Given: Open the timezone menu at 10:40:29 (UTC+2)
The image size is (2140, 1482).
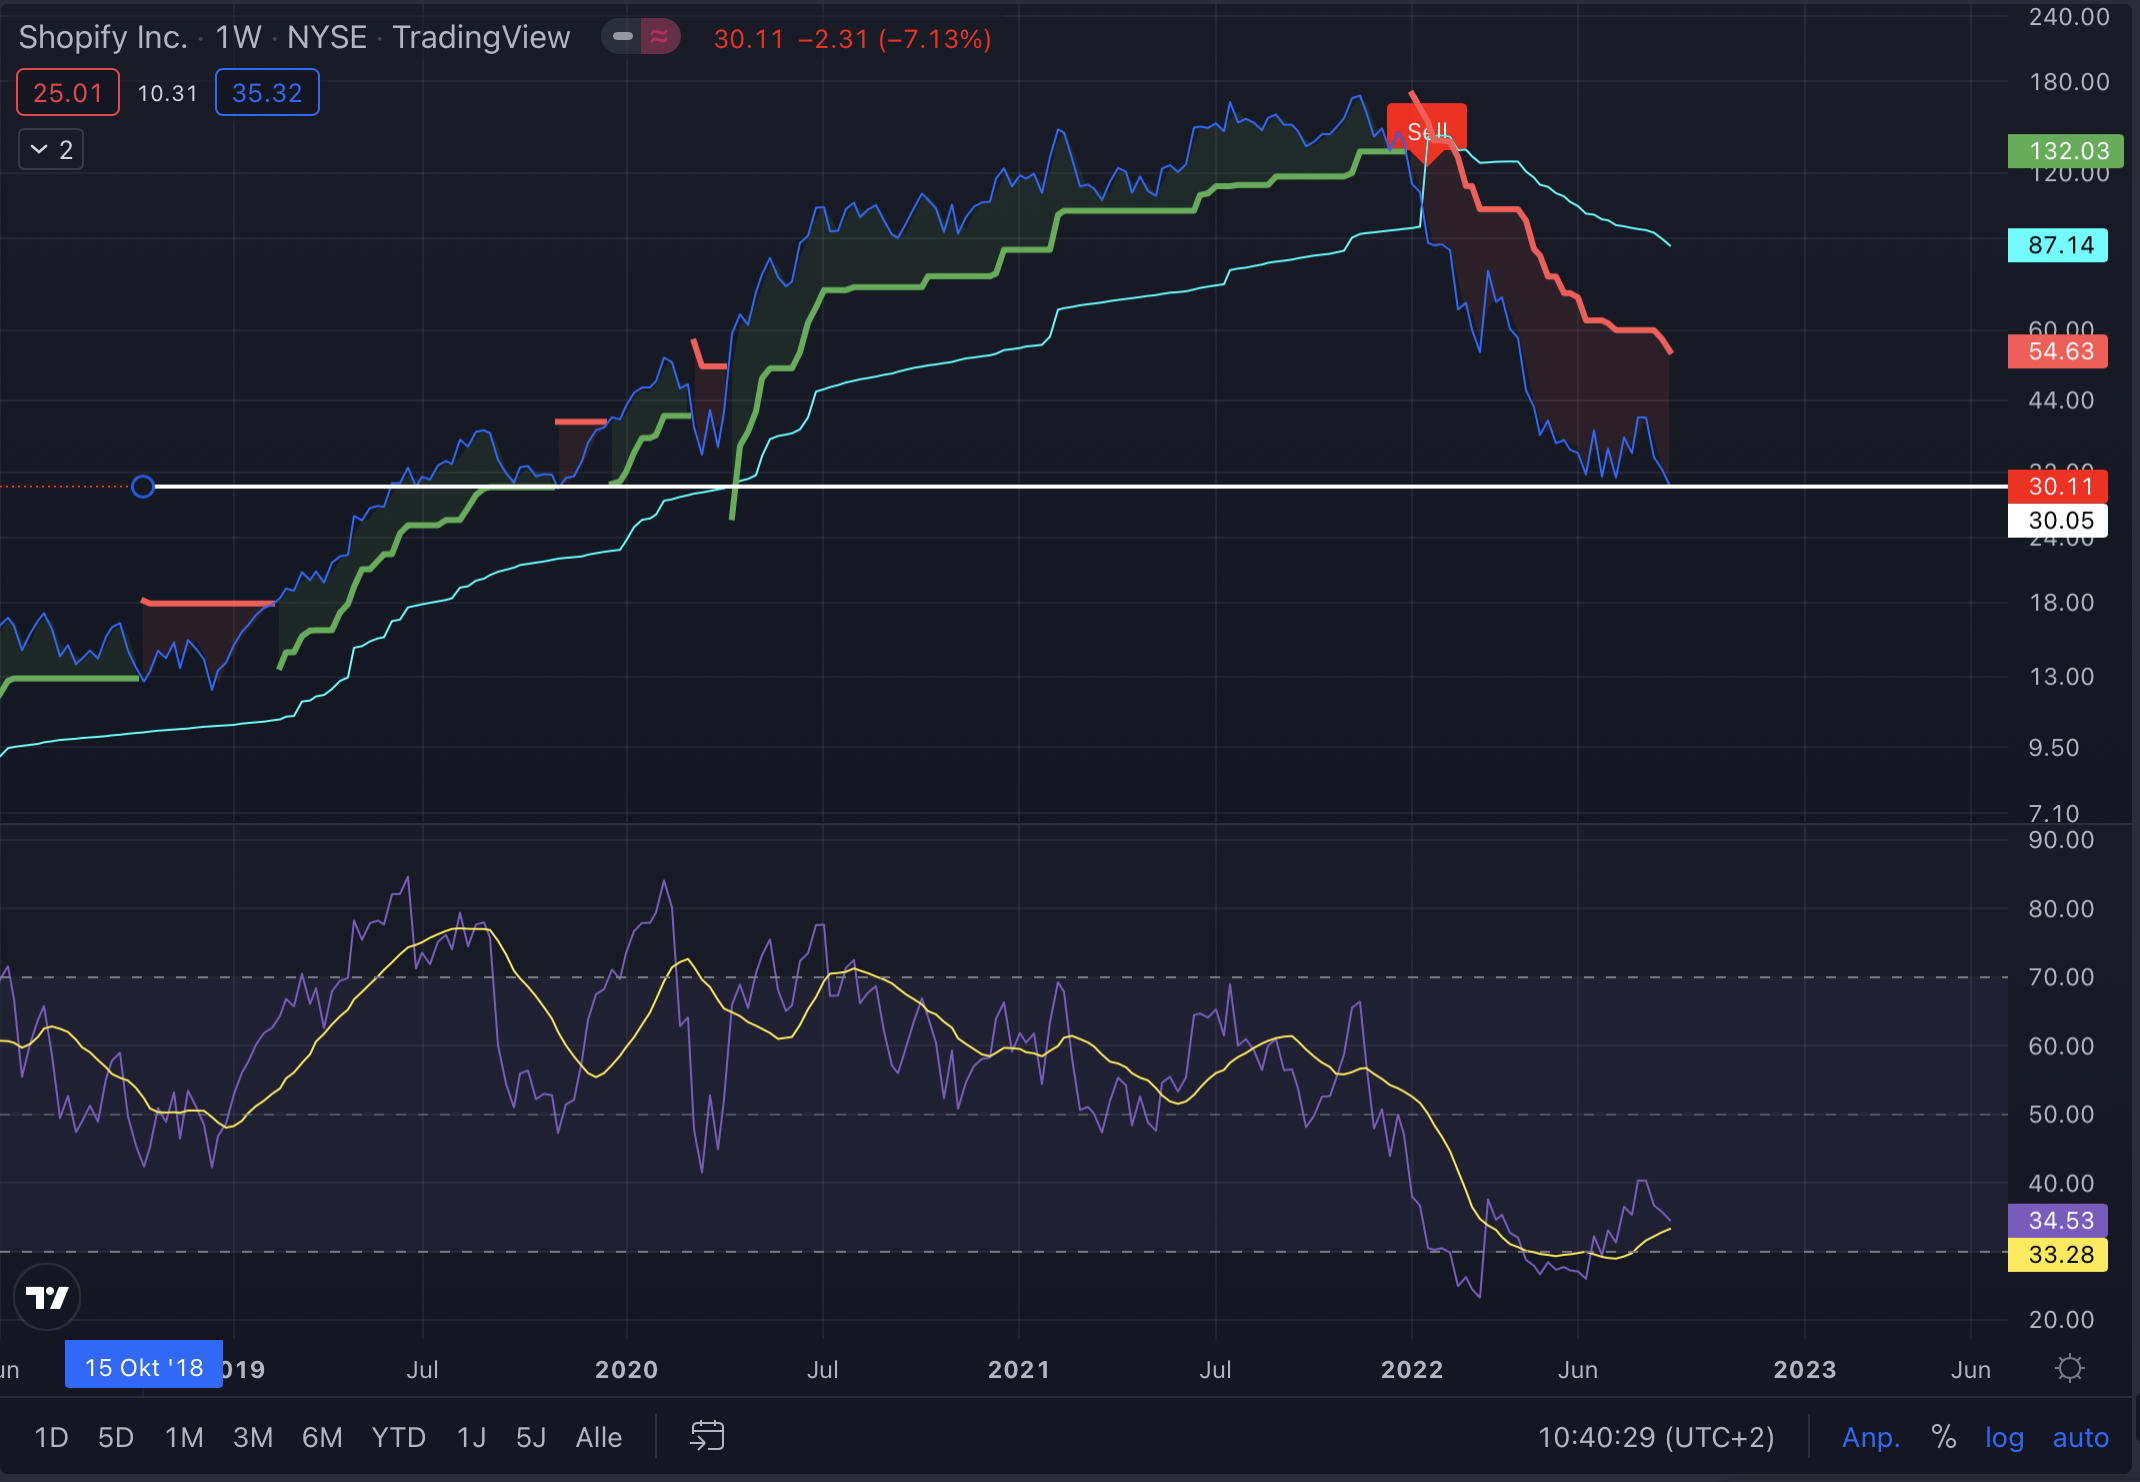Looking at the screenshot, I should (x=1655, y=1437).
